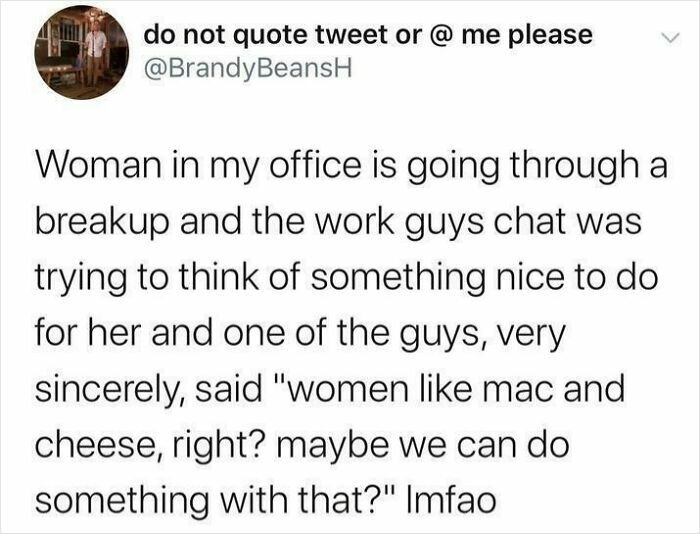
Task: Click the phrase 'work guys chat'
Action: coord(449,223)
